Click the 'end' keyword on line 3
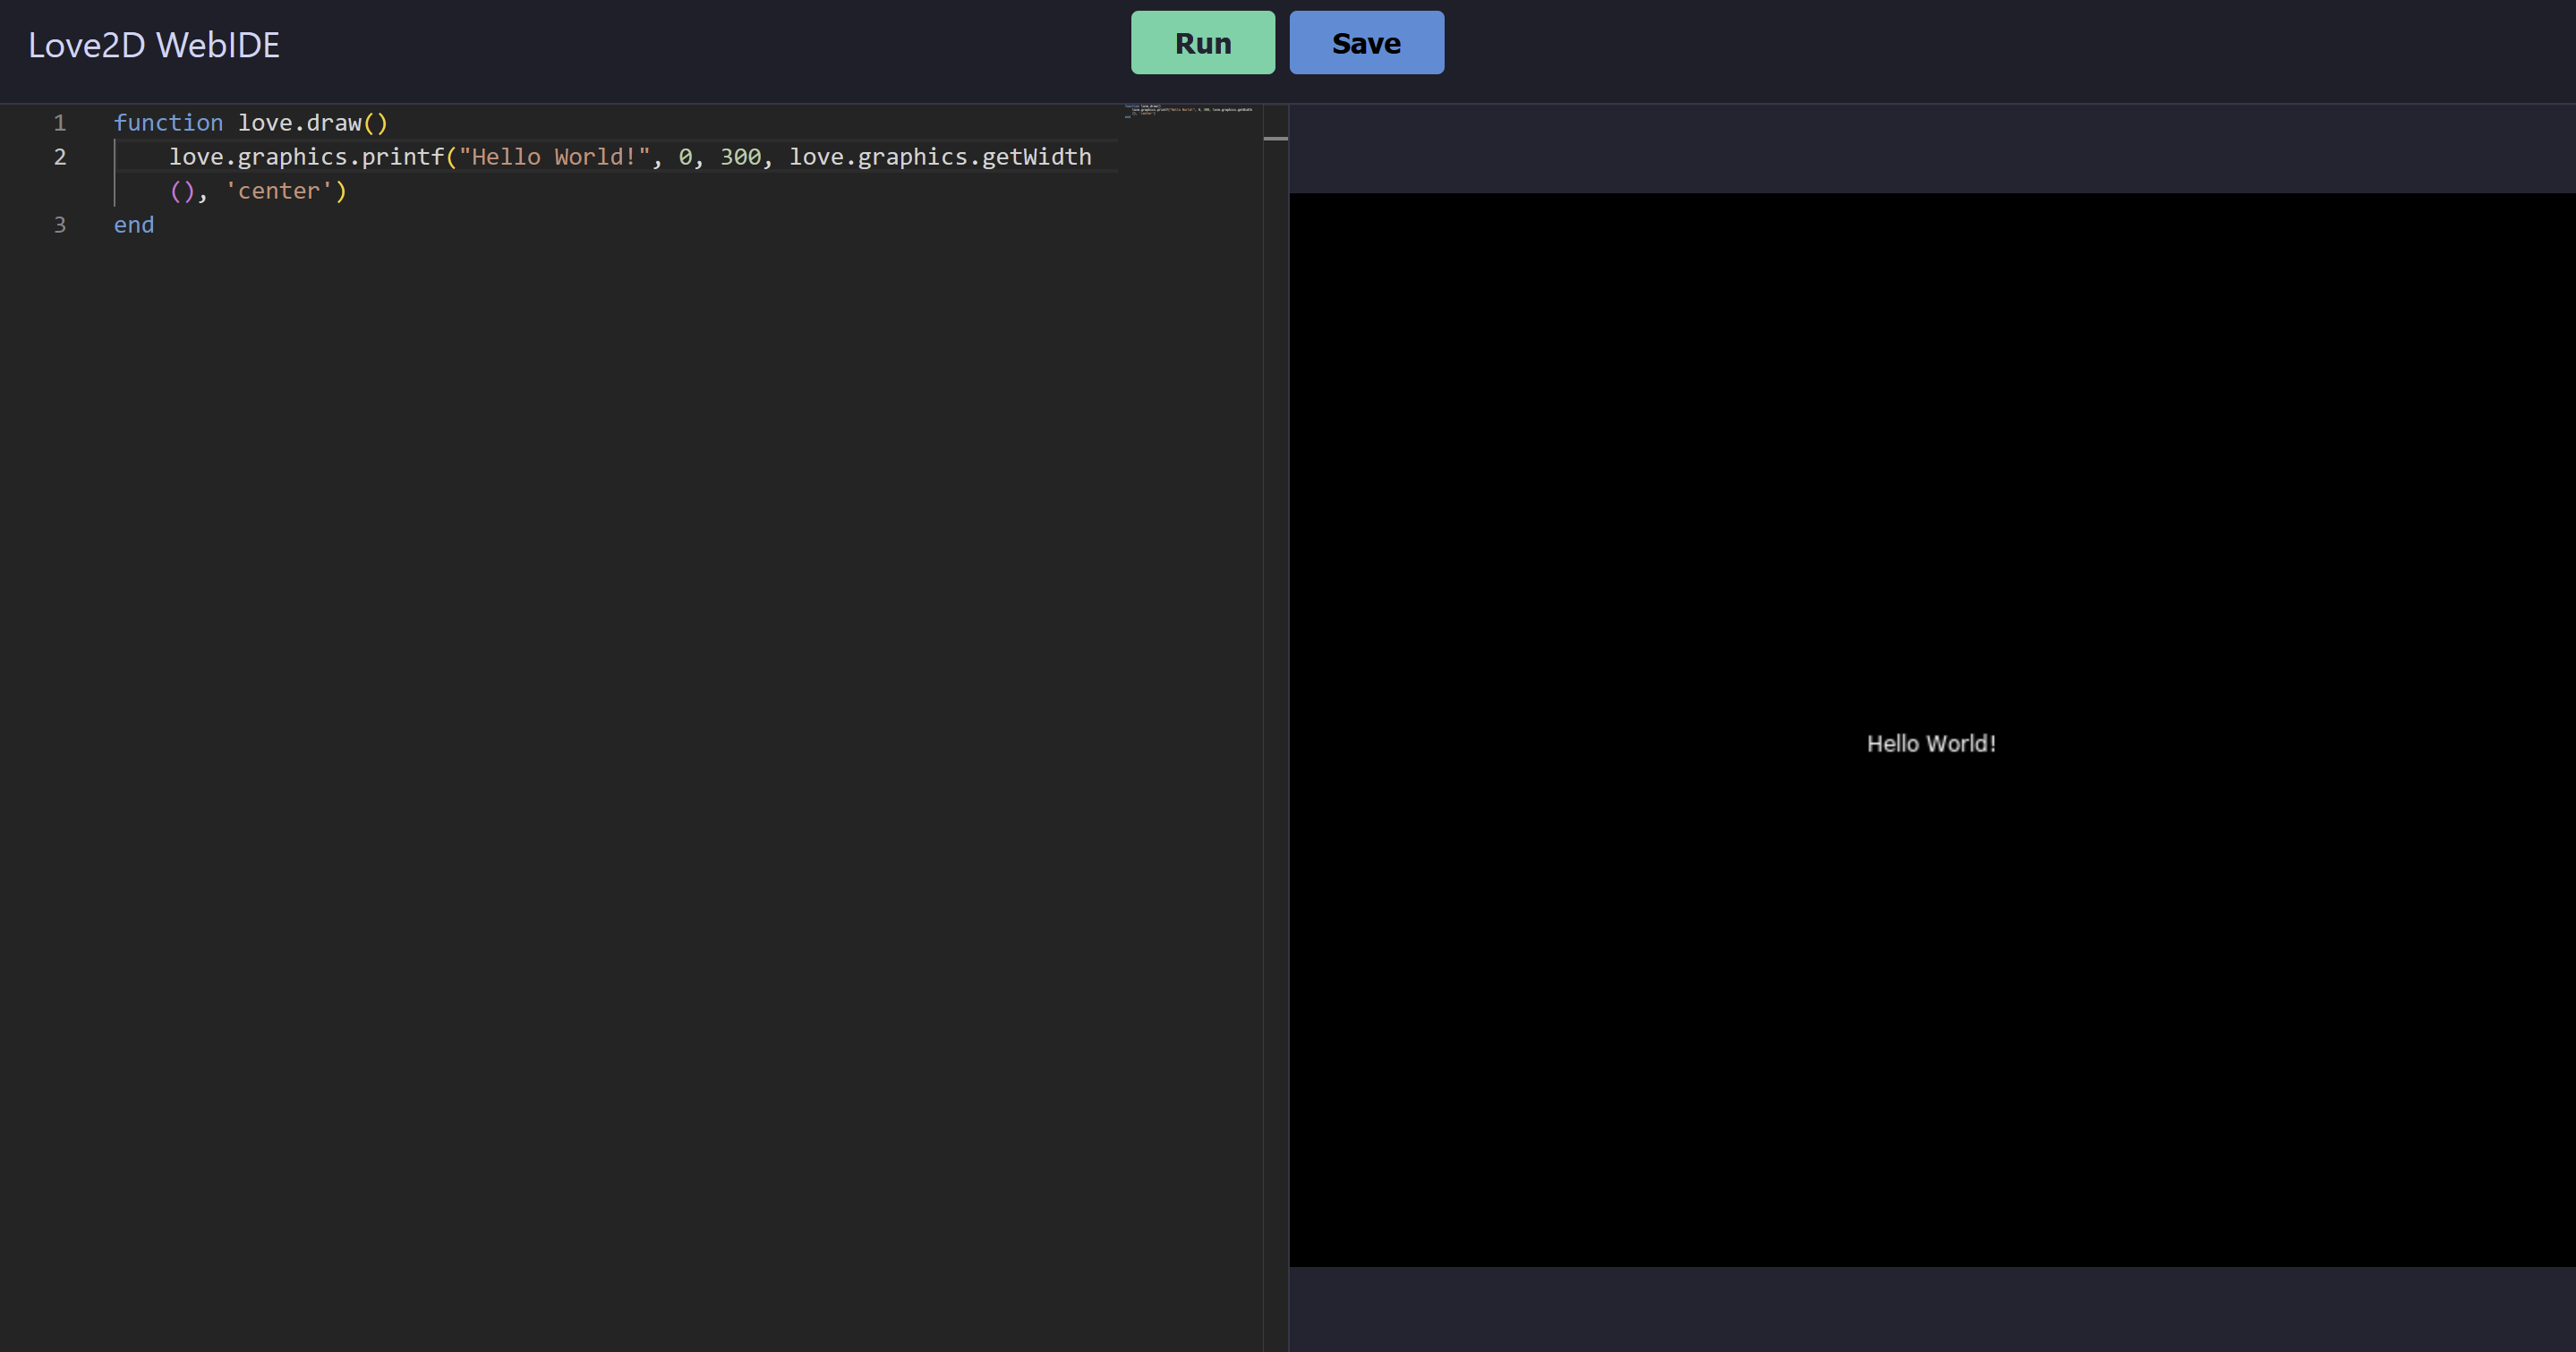The width and height of the screenshot is (2576, 1352). (x=134, y=225)
